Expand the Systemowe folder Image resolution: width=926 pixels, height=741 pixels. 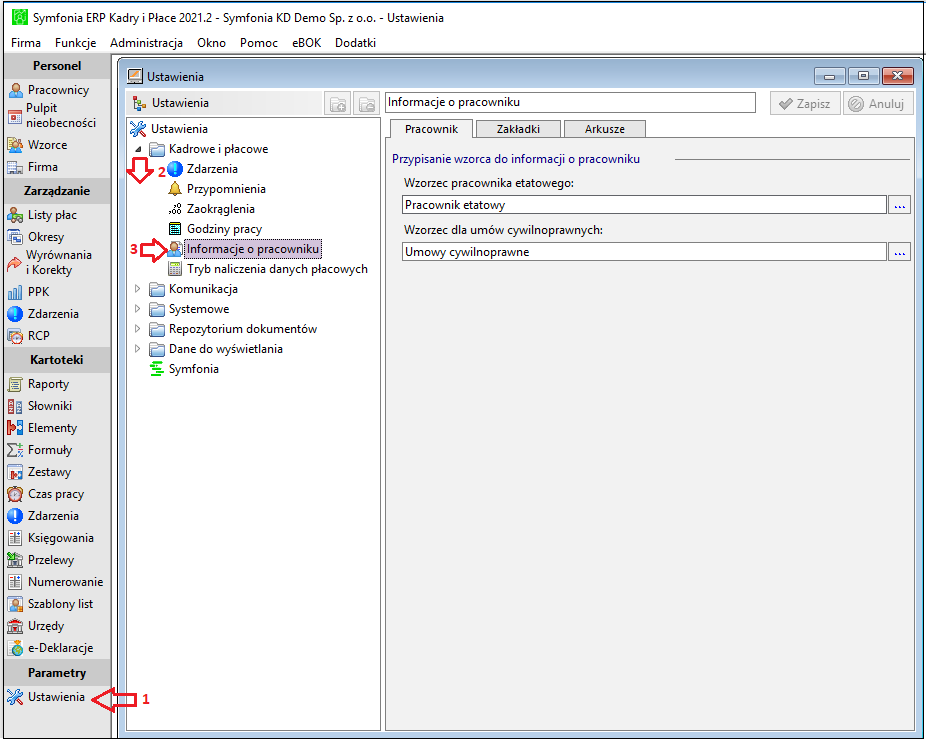(138, 309)
